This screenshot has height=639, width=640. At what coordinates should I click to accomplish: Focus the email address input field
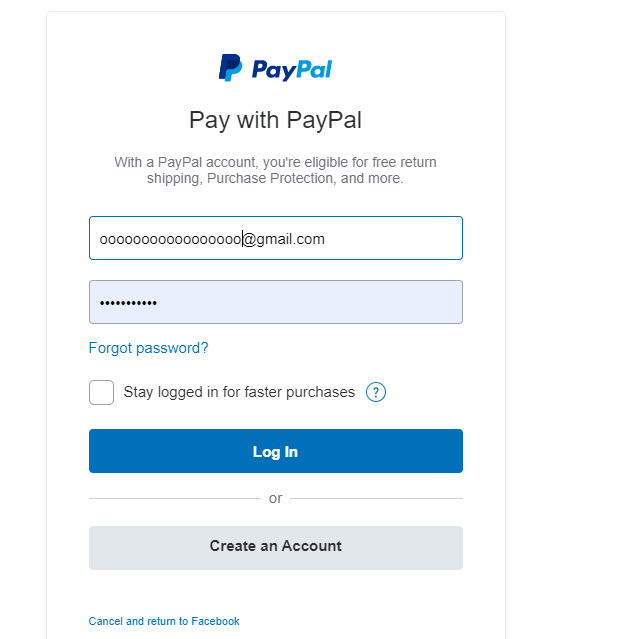[x=276, y=238]
